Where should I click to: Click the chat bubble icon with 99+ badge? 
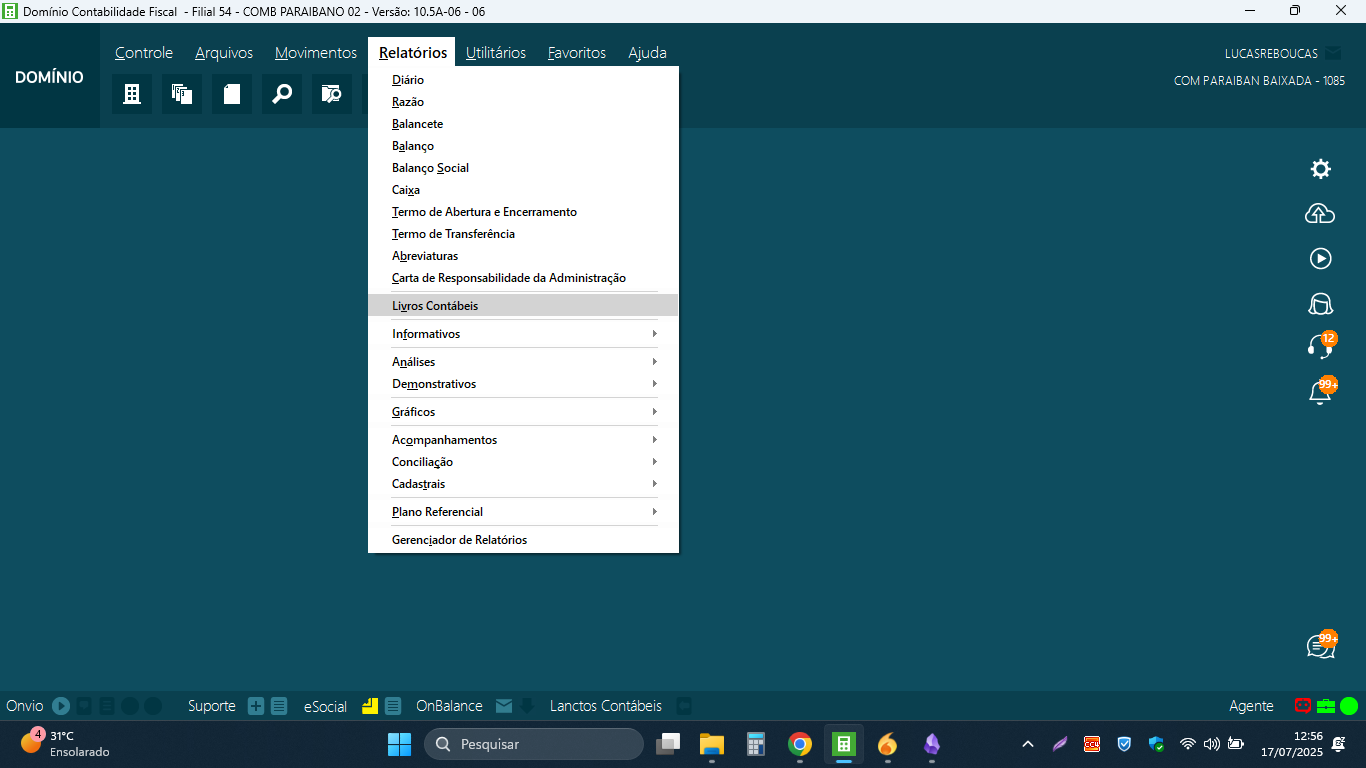click(1320, 646)
